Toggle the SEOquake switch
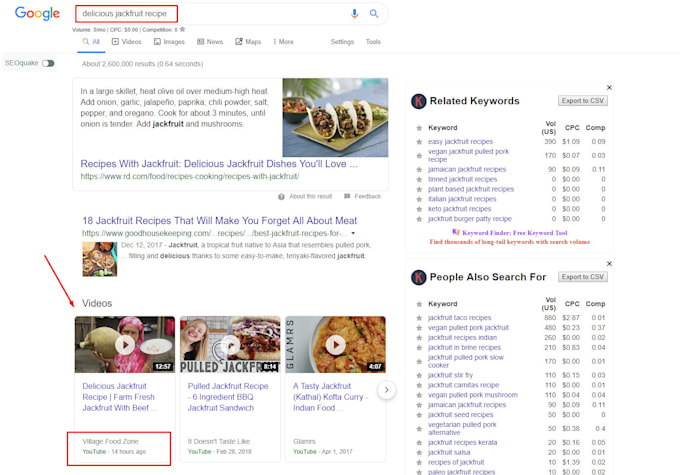 (x=48, y=63)
